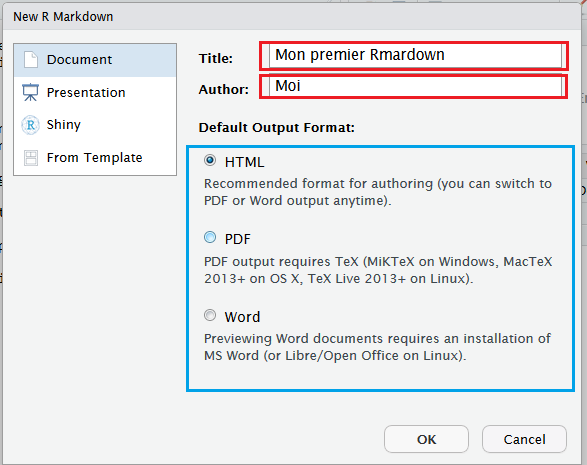Screen dimensions: 587x465
Task: Select the HTML radio button
Action: coord(210,160)
